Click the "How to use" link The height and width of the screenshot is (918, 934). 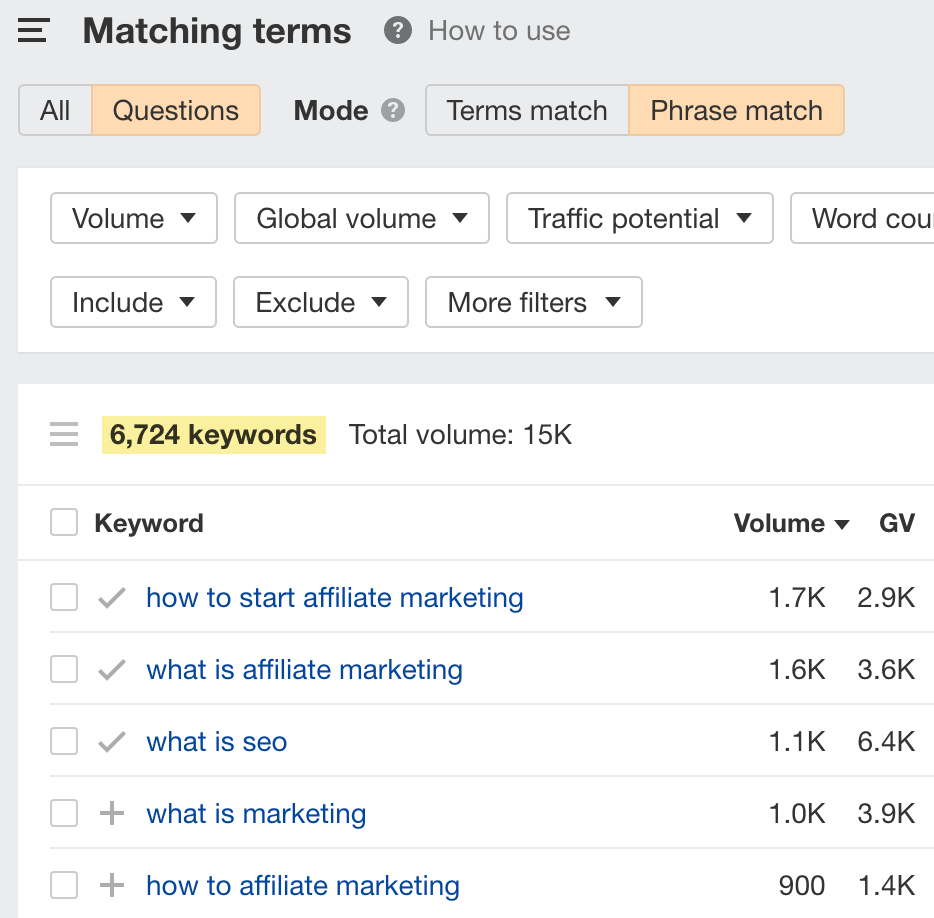click(498, 31)
